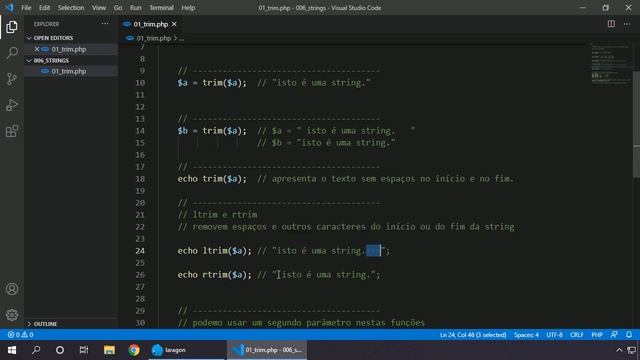Open the Go menu
Screen dimensions: 640x360
[x=118, y=8]
